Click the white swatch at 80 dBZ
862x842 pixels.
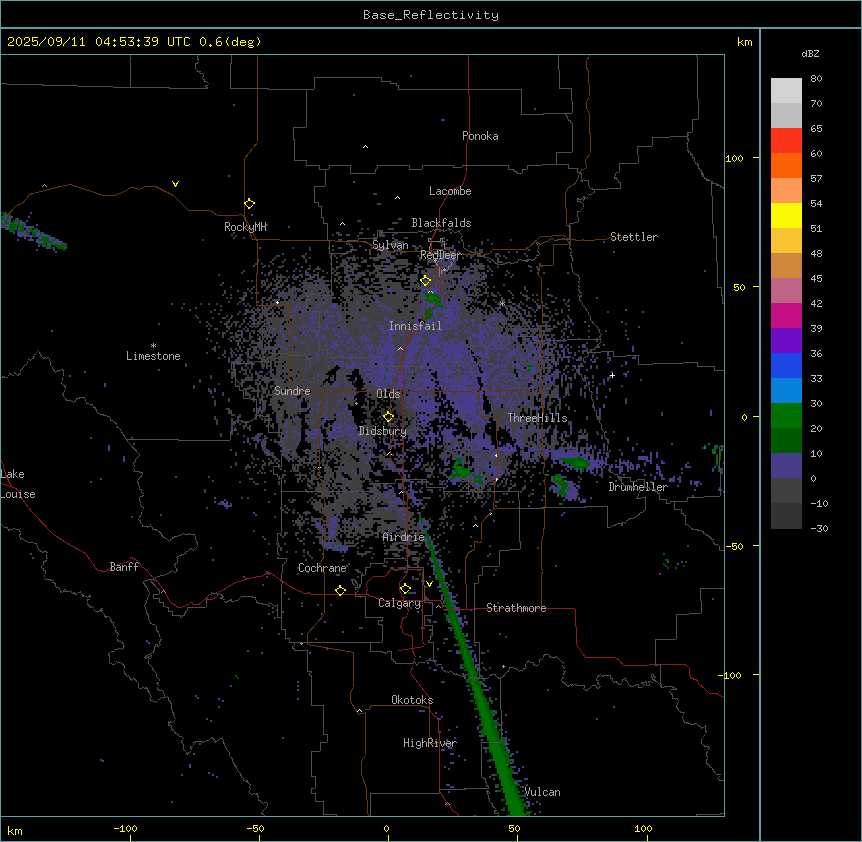coord(786,91)
